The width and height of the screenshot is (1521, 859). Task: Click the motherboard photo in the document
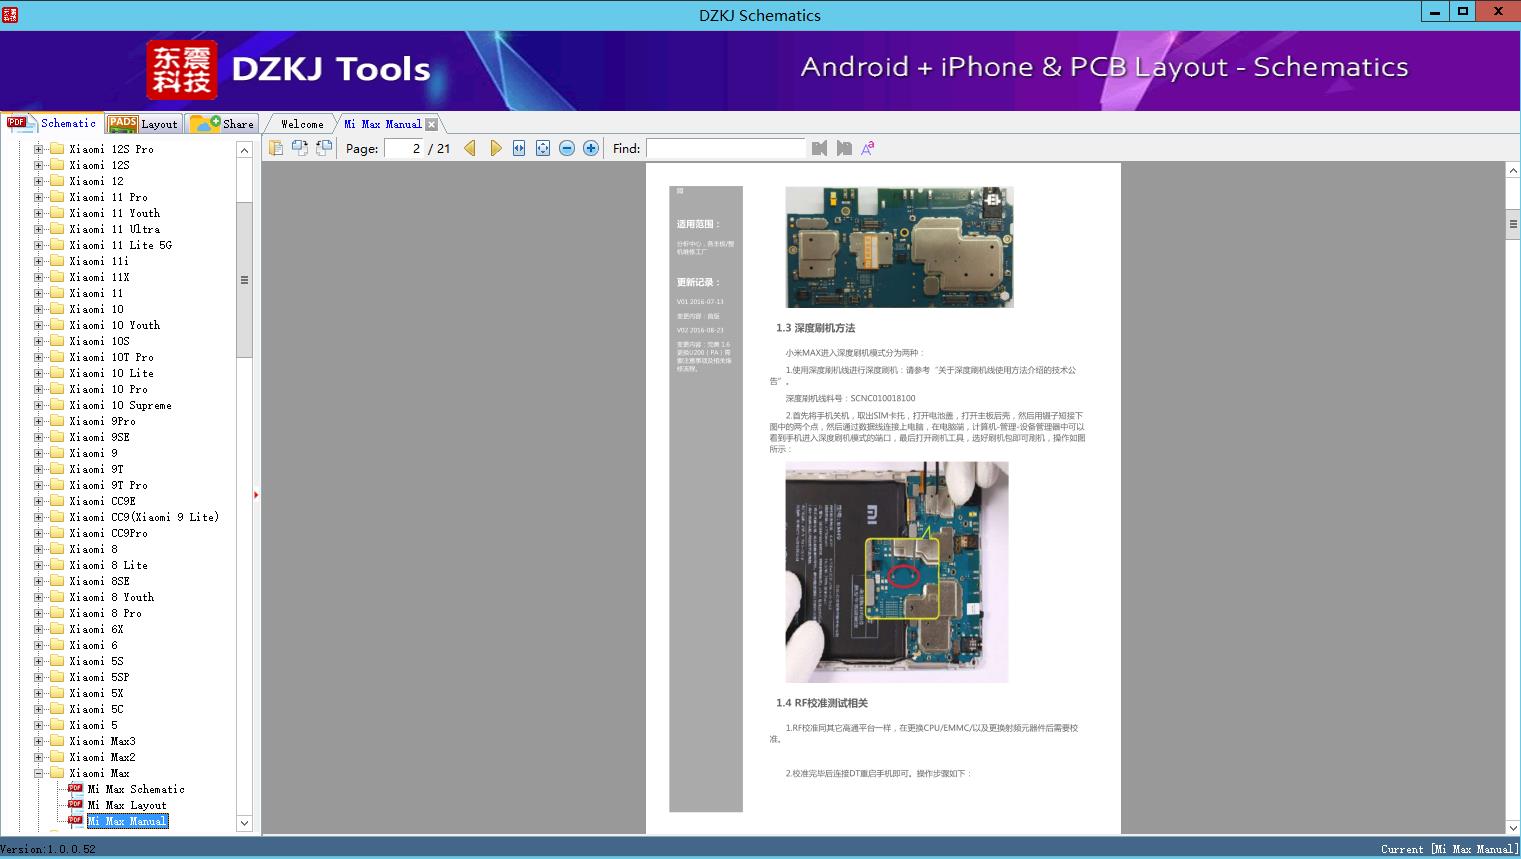(899, 247)
